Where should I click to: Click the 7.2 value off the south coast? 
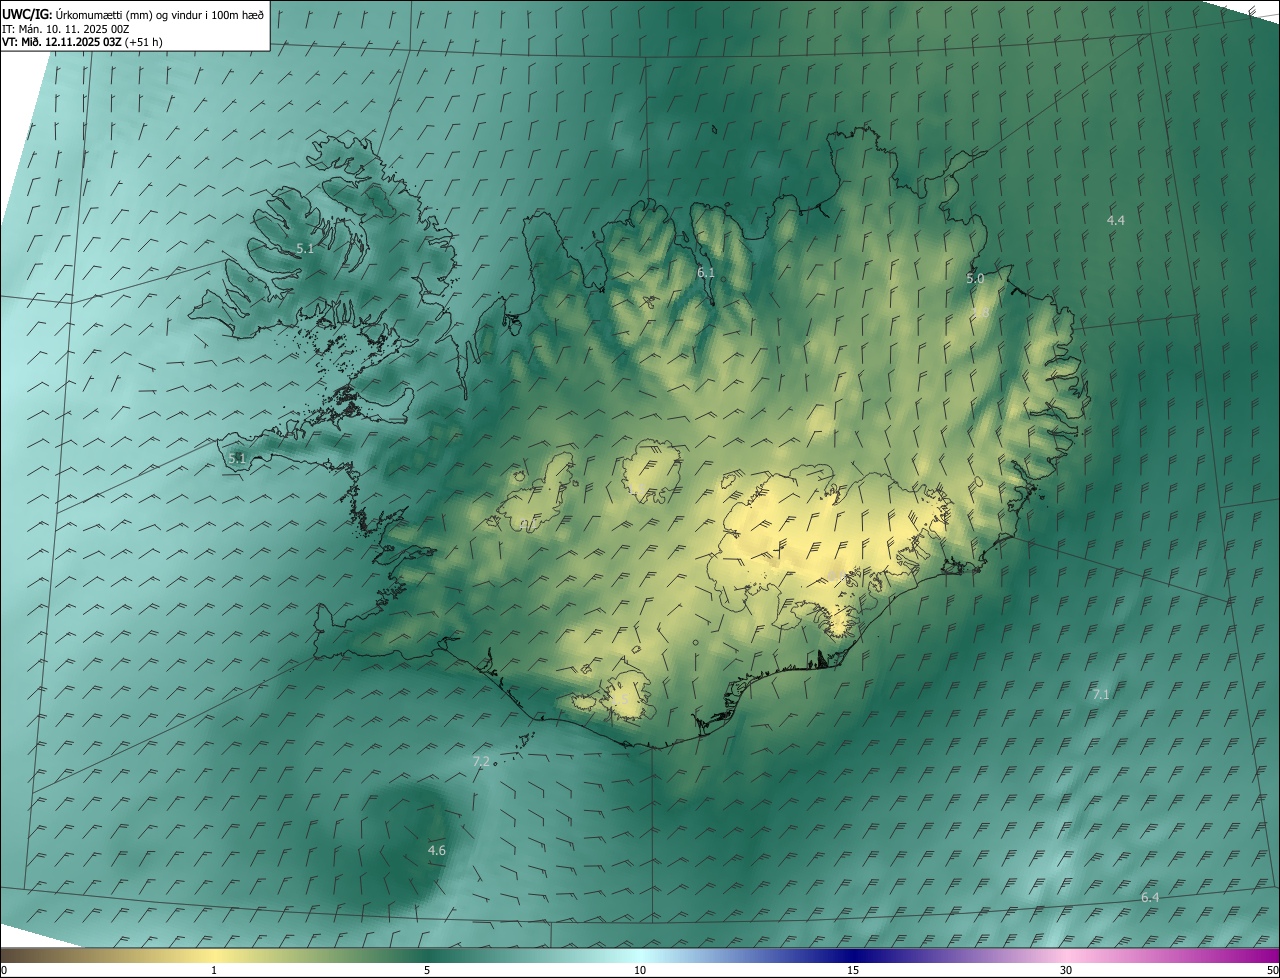[481, 762]
